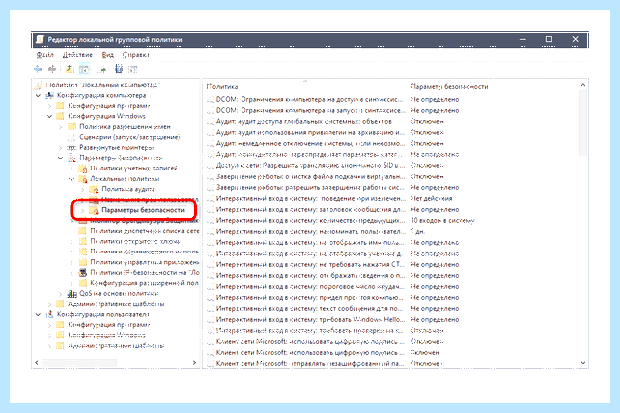Click the Политики IP-безопасности tree icon
This screenshot has height=413, width=620.
point(83,273)
